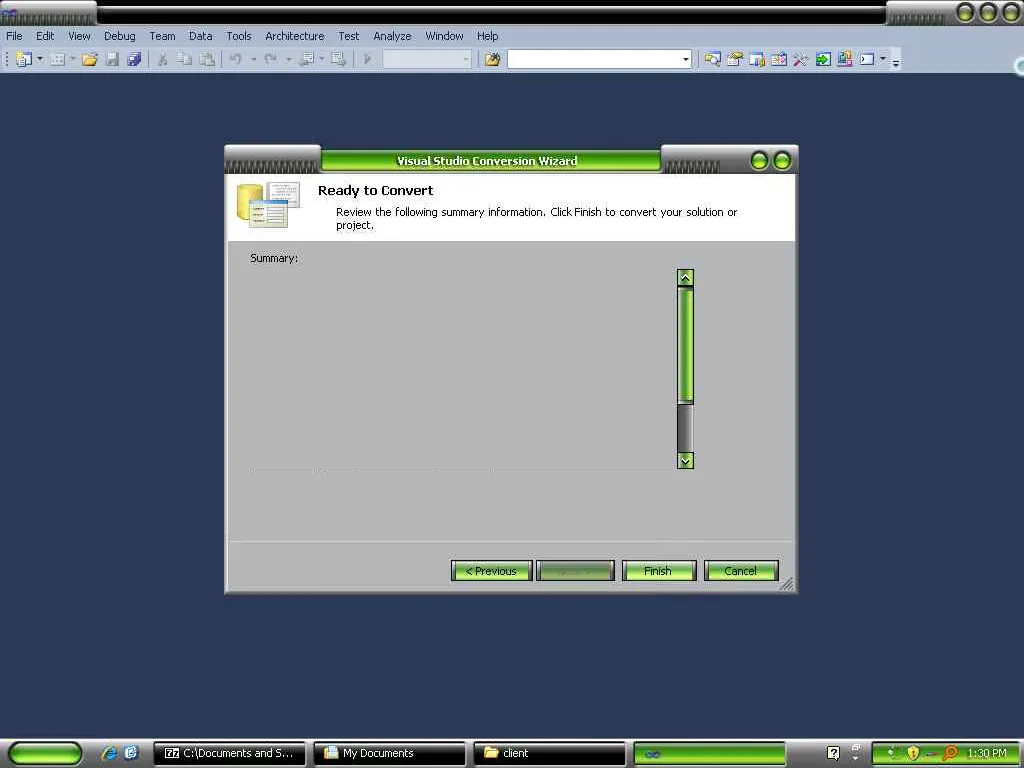Expand the Redo history dropdown arrow

288,59
